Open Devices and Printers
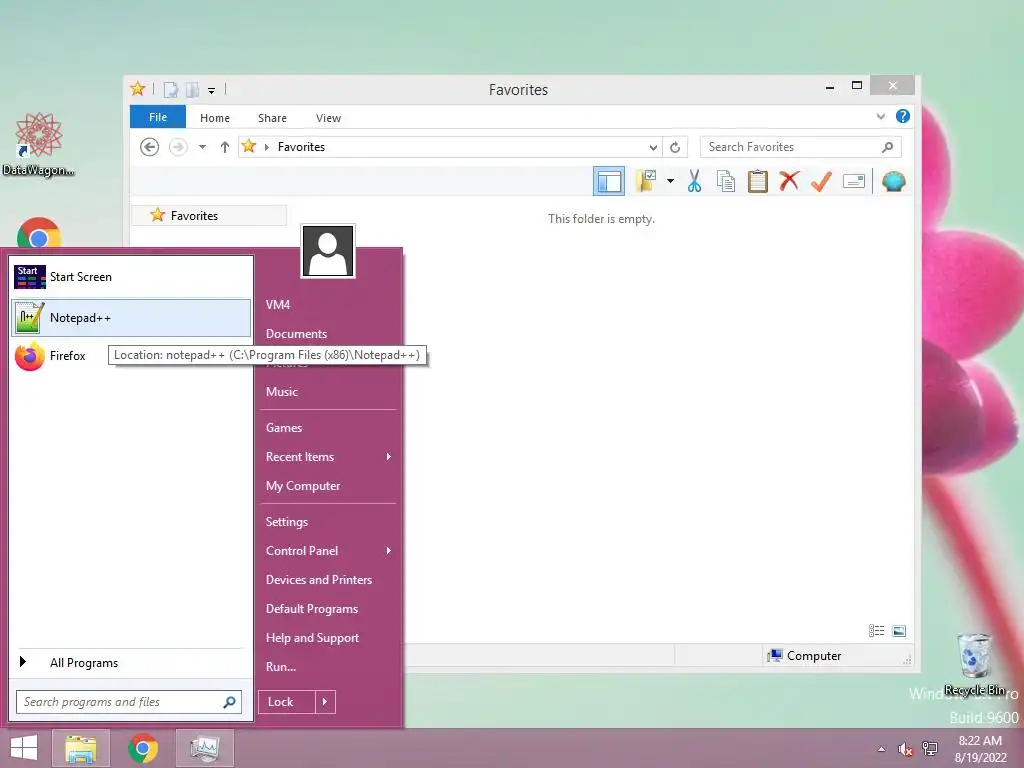1024x768 pixels. pyautogui.click(x=319, y=580)
